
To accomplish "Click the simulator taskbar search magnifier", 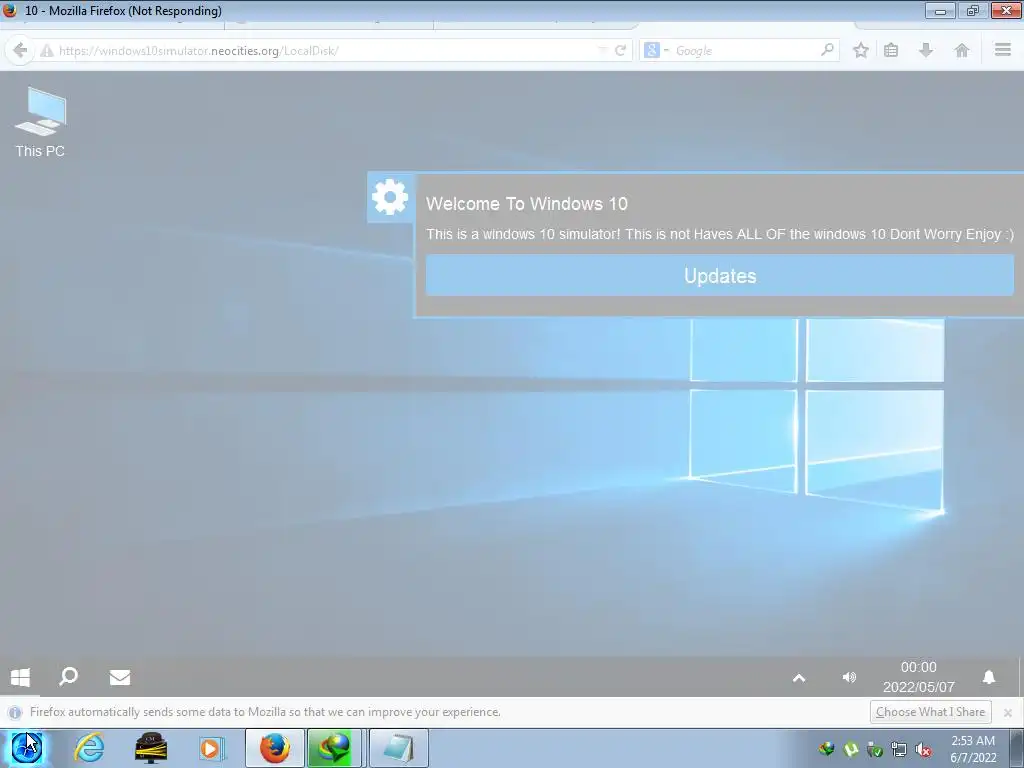I will click(69, 677).
